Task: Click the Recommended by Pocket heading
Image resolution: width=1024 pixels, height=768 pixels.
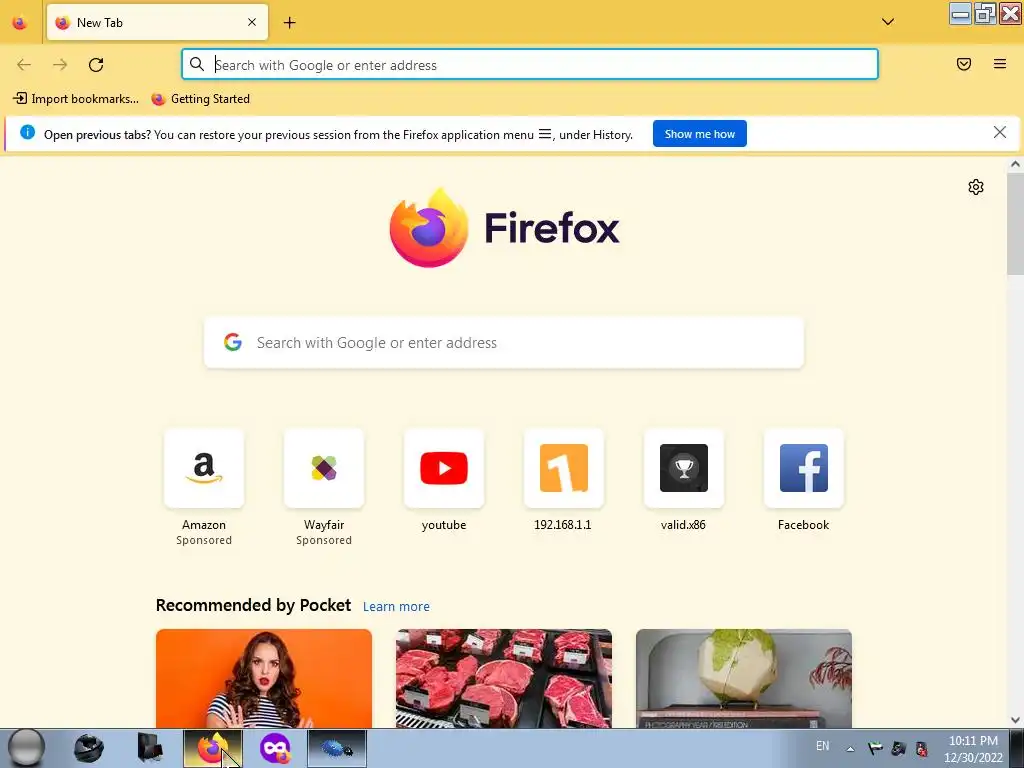Action: 253,605
